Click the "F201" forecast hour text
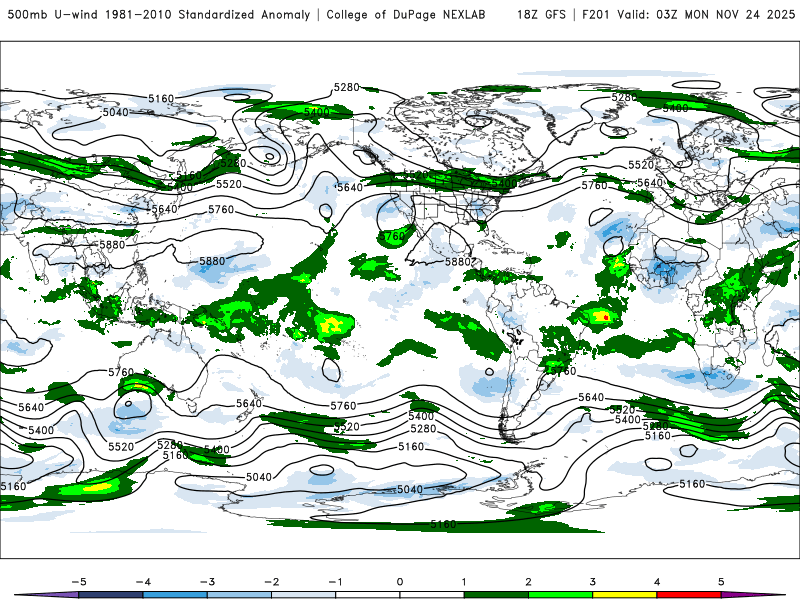Image resolution: width=800 pixels, height=600 pixels. [595, 14]
